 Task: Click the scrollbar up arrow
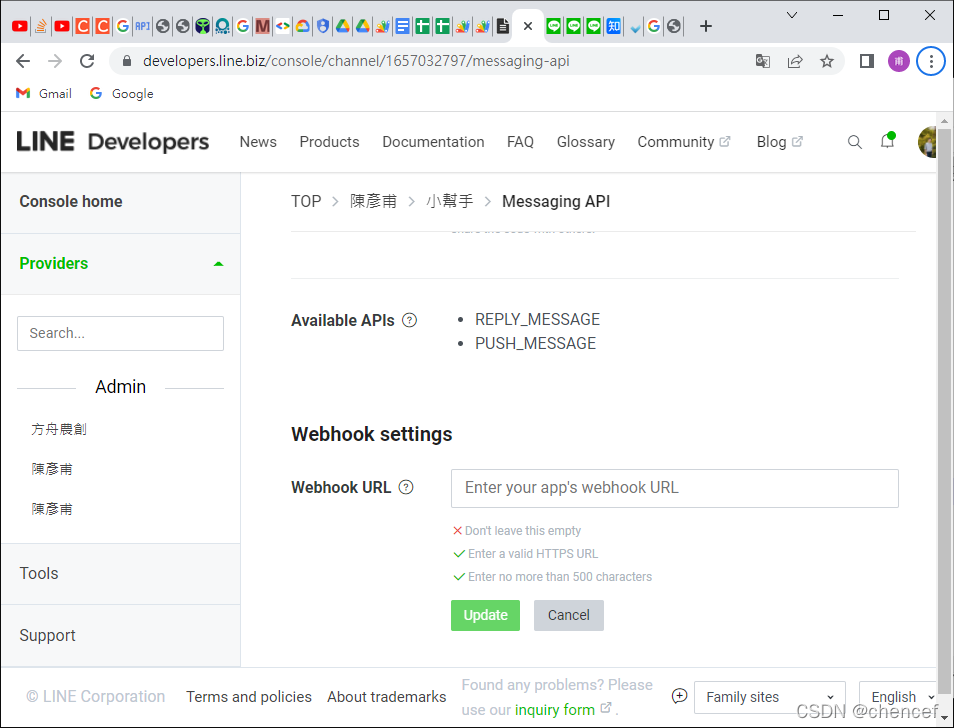944,120
